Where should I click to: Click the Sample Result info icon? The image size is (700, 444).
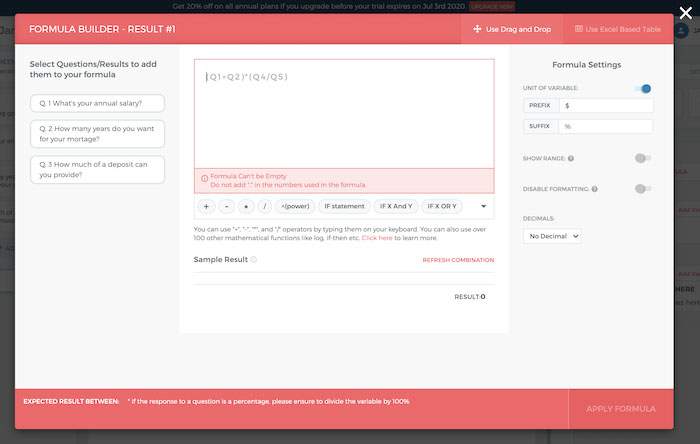point(254,260)
